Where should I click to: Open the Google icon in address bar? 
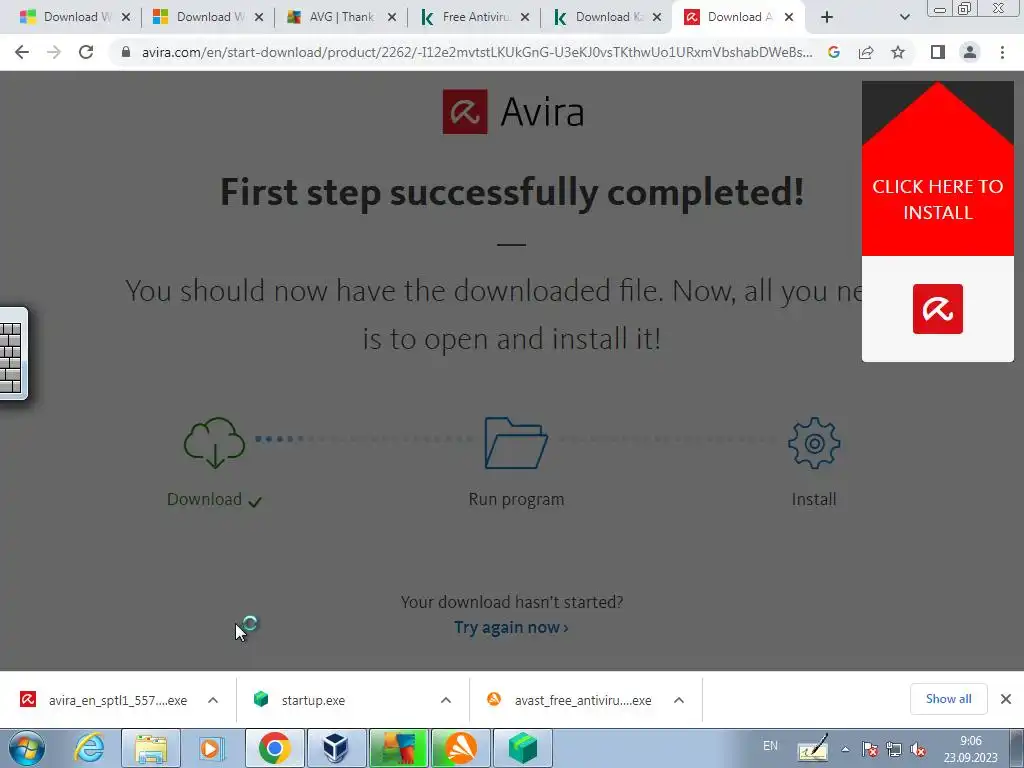833,52
